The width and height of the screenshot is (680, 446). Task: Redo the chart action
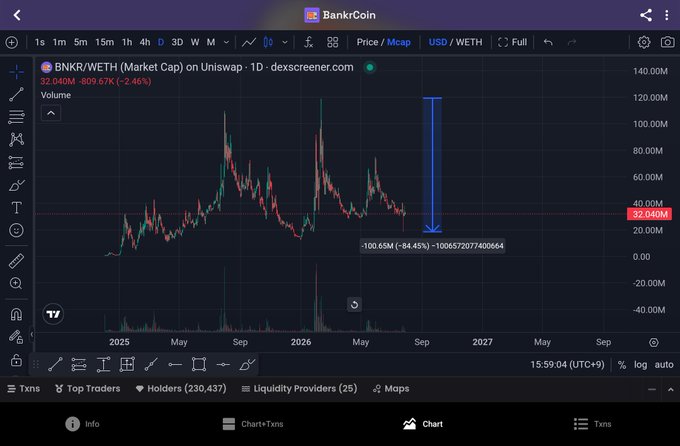pos(572,42)
